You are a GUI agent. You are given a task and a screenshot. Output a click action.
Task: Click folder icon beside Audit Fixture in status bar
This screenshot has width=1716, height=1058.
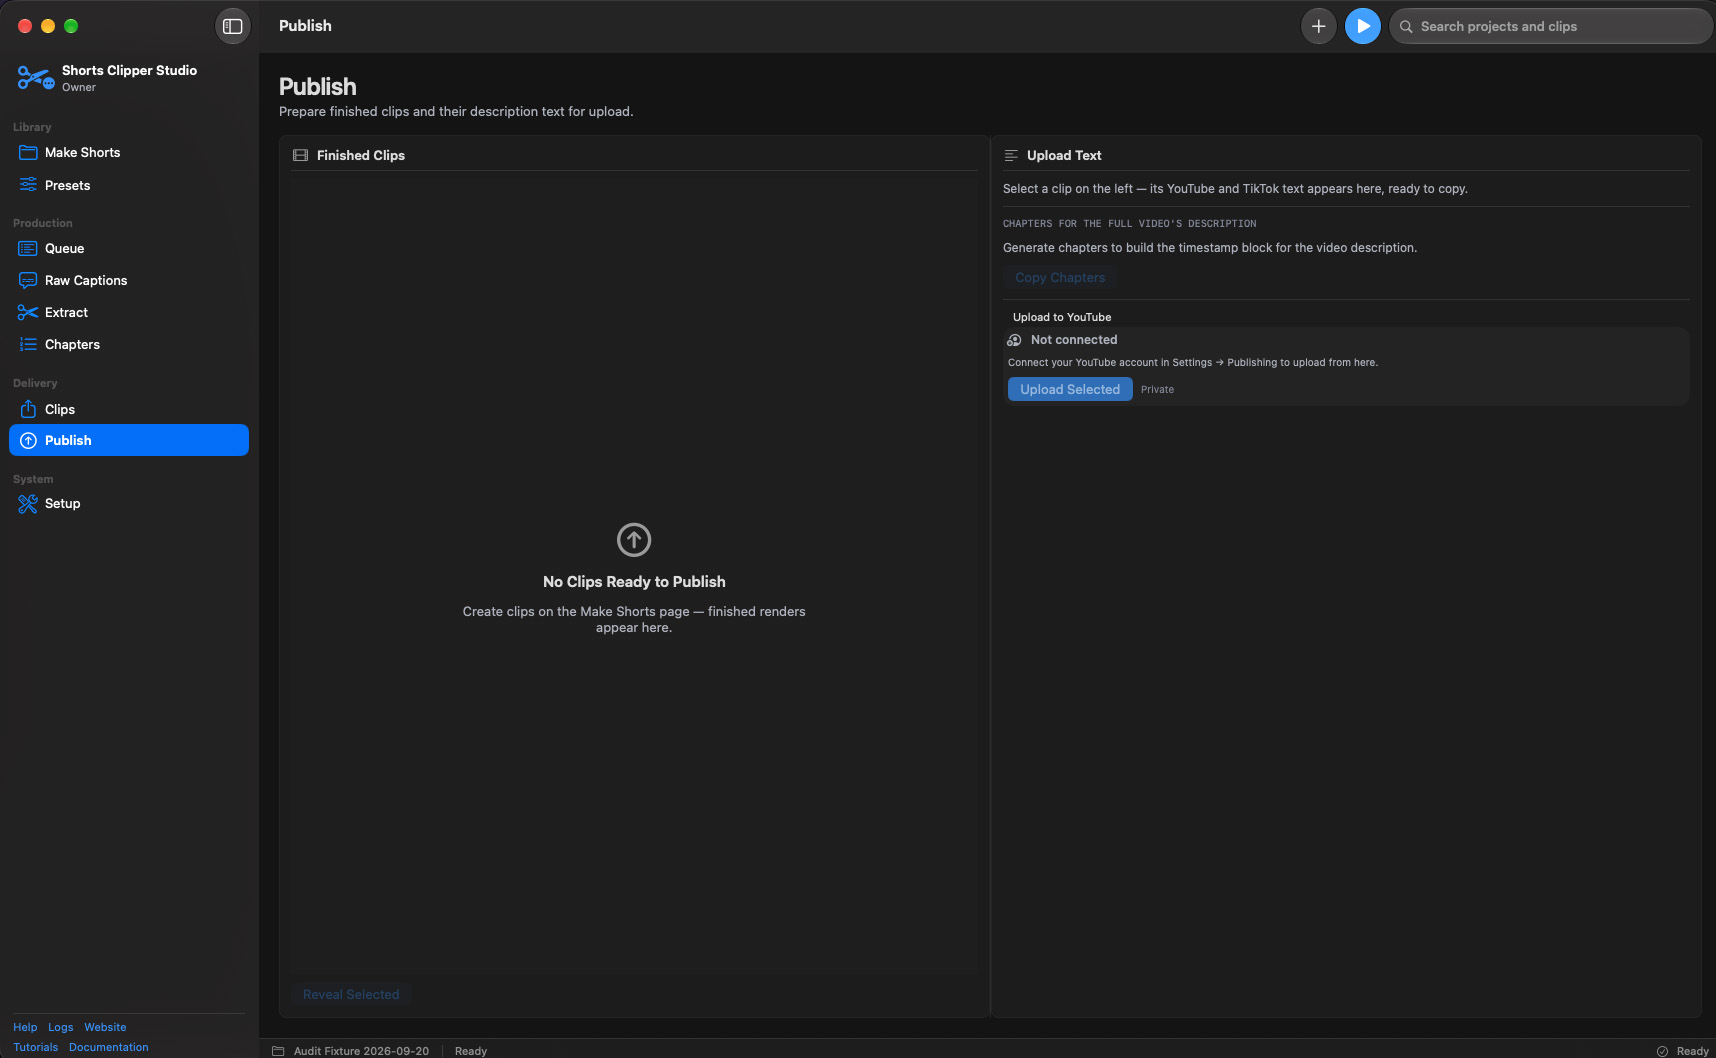point(278,1051)
